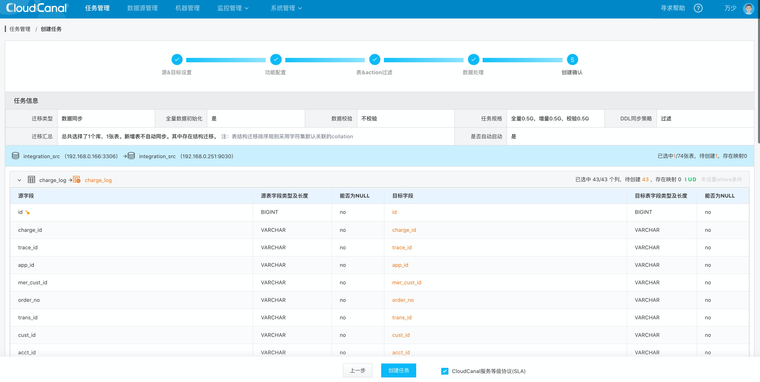Image resolution: width=760 pixels, height=382 pixels.
Task: Click the user avatar picture
Action: (x=748, y=8)
